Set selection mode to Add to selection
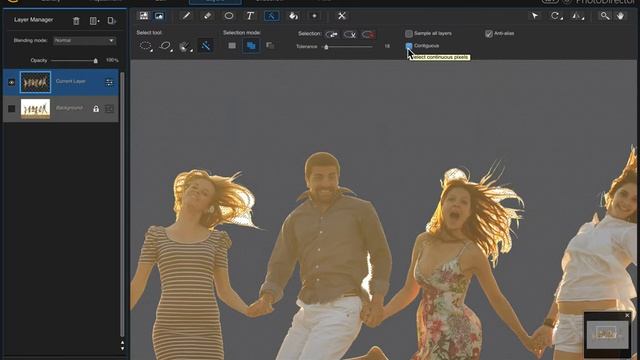 pyautogui.click(x=251, y=45)
